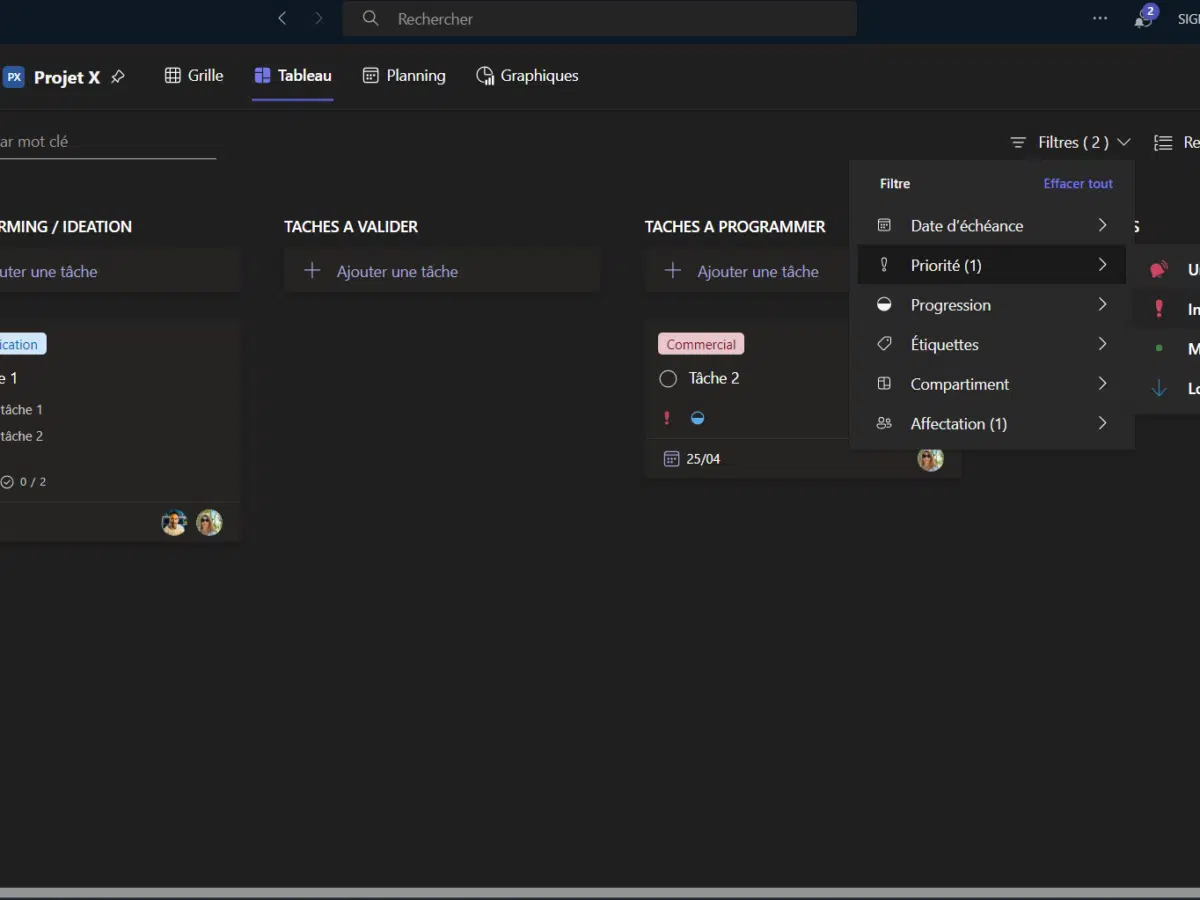Expand the Date d'échéance filter submenu
Viewport: 1200px width, 900px height.
pyautogui.click(x=991, y=226)
